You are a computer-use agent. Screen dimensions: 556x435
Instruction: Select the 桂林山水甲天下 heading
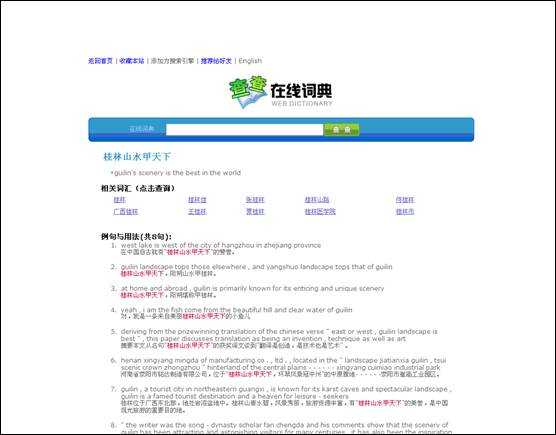[x=137, y=157]
